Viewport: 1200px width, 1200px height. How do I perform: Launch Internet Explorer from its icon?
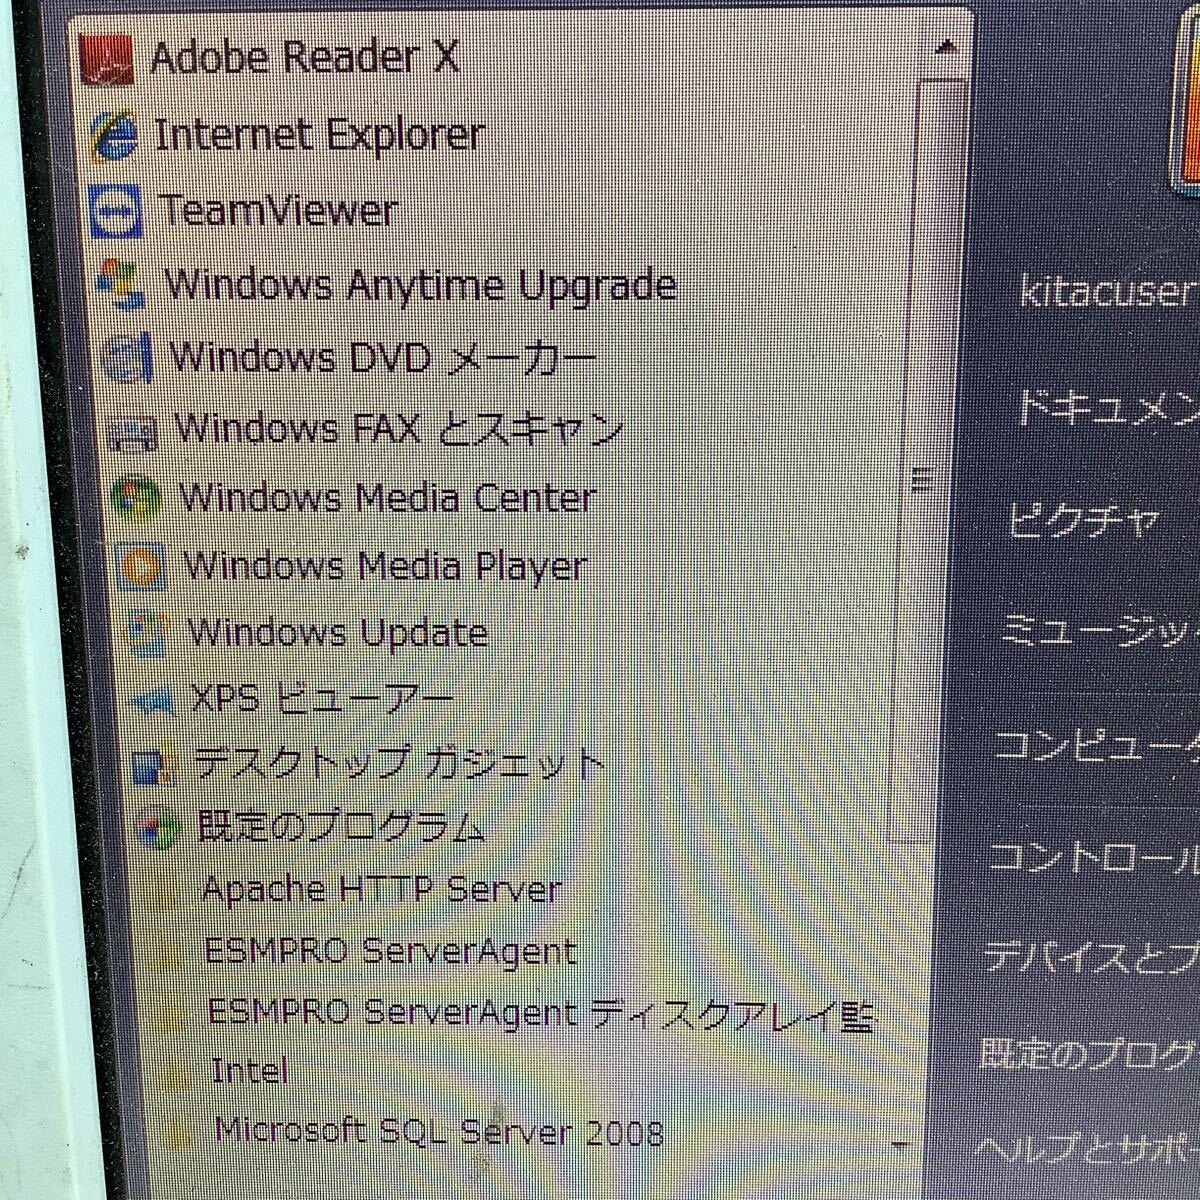(113, 135)
